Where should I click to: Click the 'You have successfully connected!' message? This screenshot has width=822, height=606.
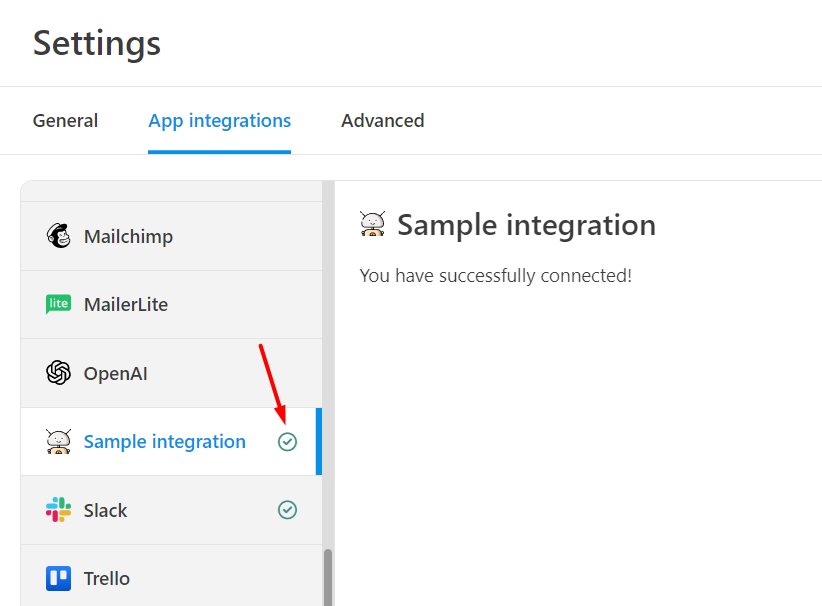[x=495, y=275]
